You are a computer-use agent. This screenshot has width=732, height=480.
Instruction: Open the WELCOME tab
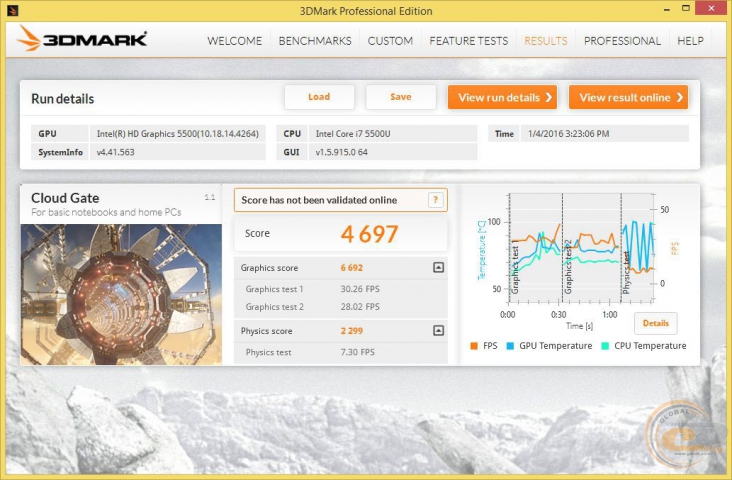coord(234,41)
